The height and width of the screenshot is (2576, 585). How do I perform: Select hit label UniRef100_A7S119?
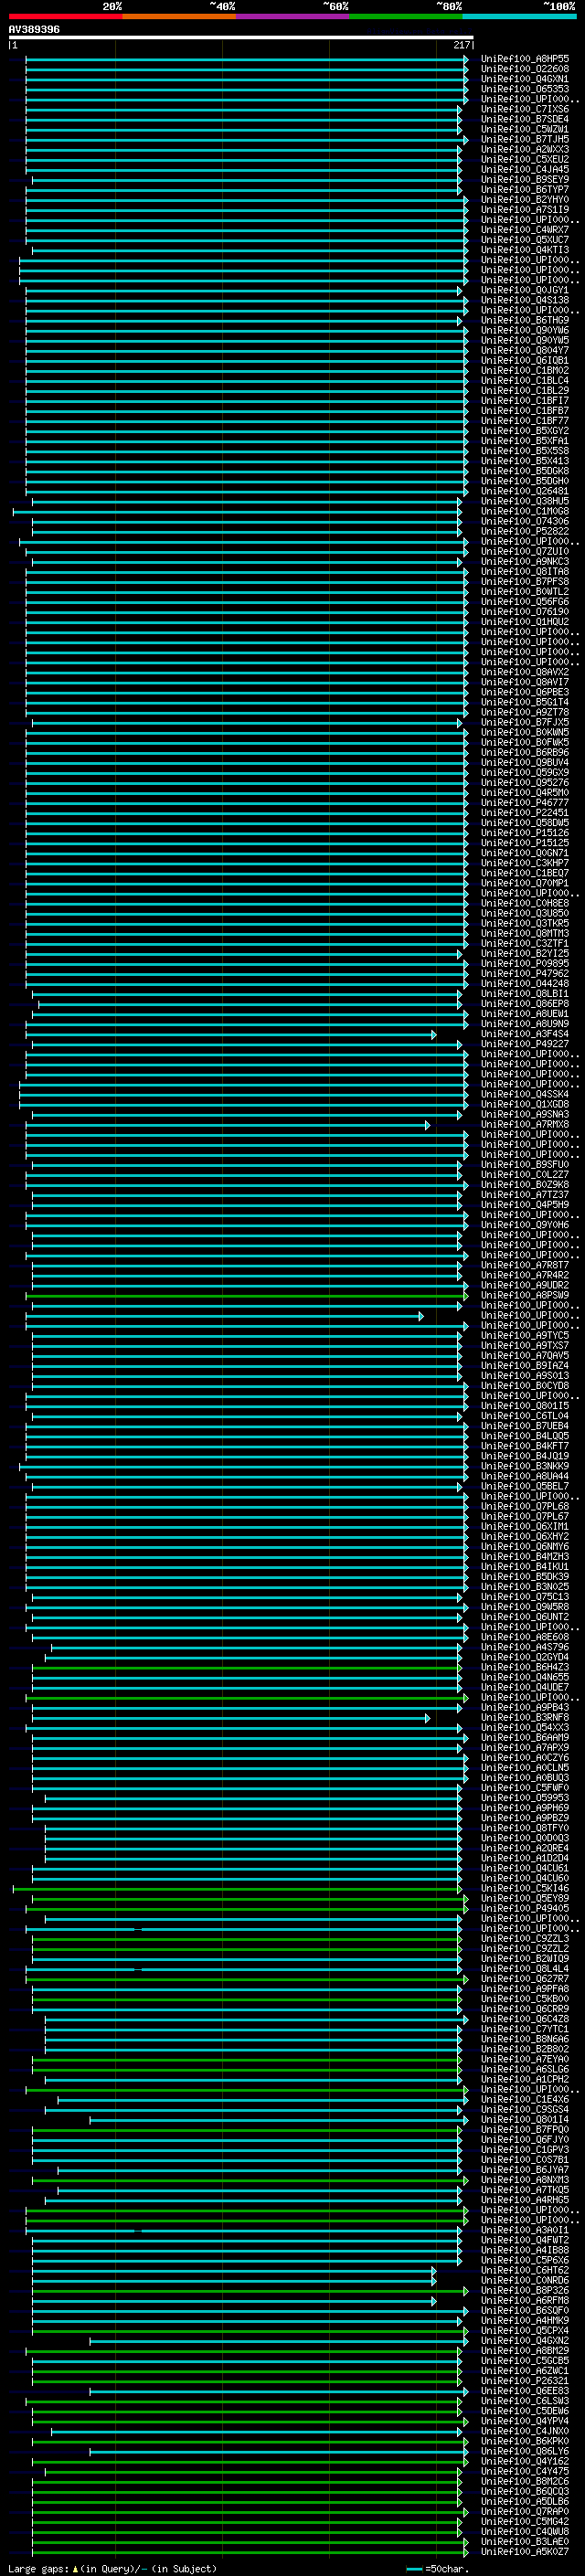coord(525,210)
